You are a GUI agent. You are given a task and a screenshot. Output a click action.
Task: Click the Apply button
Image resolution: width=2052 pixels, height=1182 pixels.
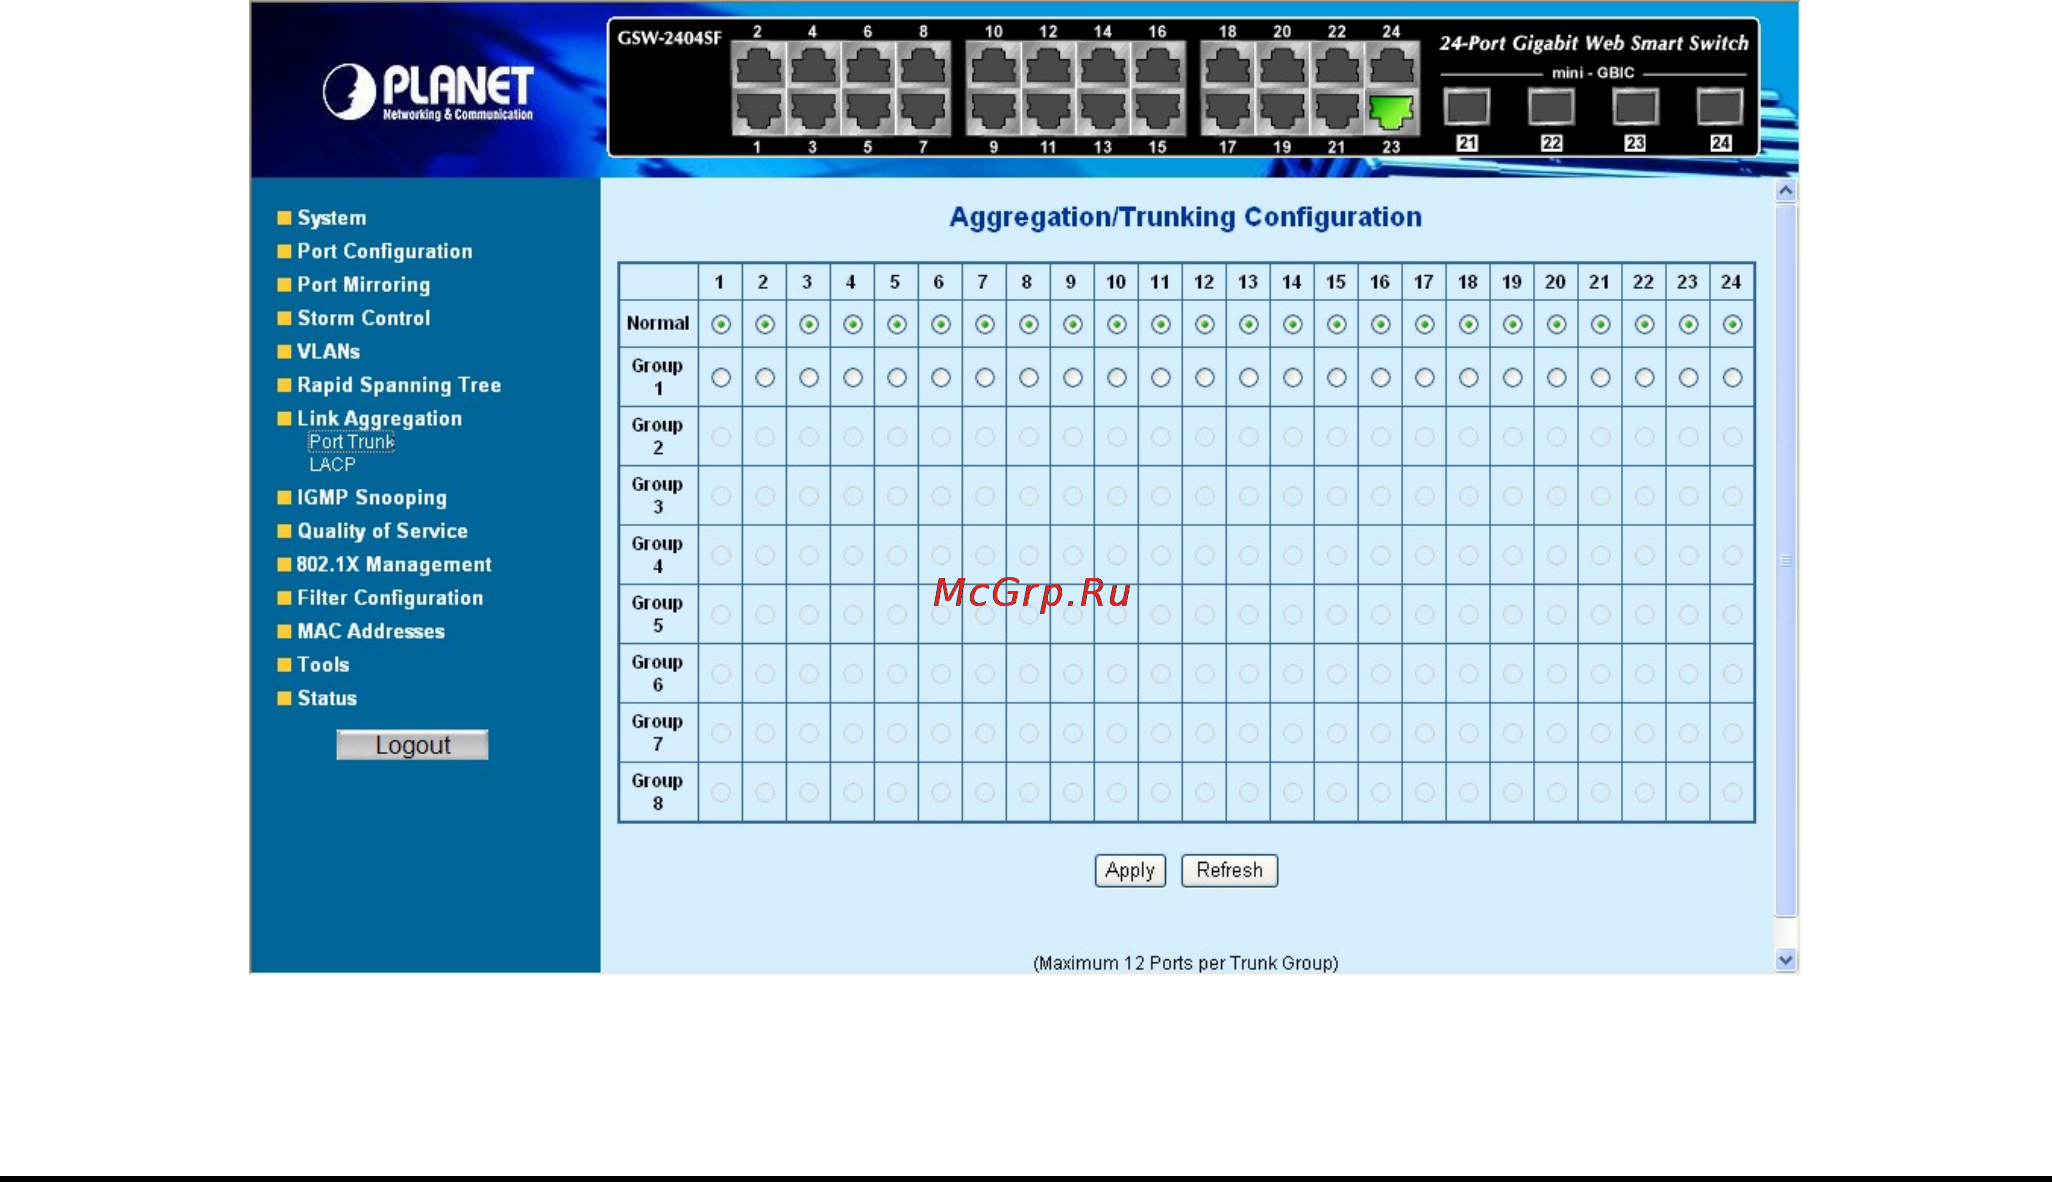point(1130,871)
